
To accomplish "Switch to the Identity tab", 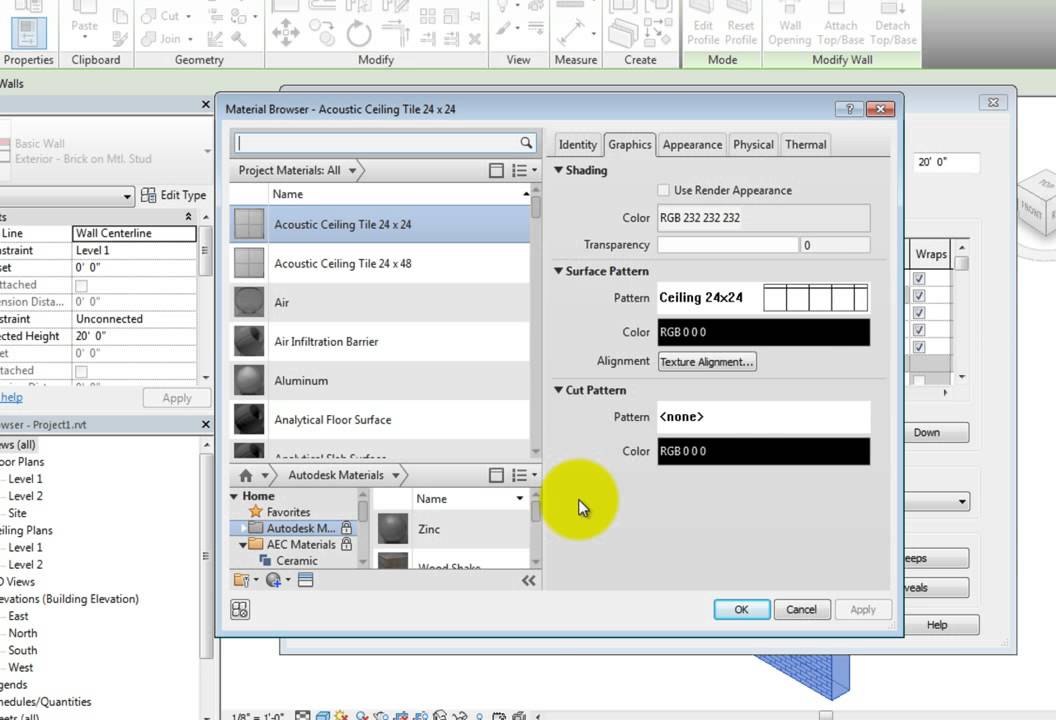I will (577, 145).
